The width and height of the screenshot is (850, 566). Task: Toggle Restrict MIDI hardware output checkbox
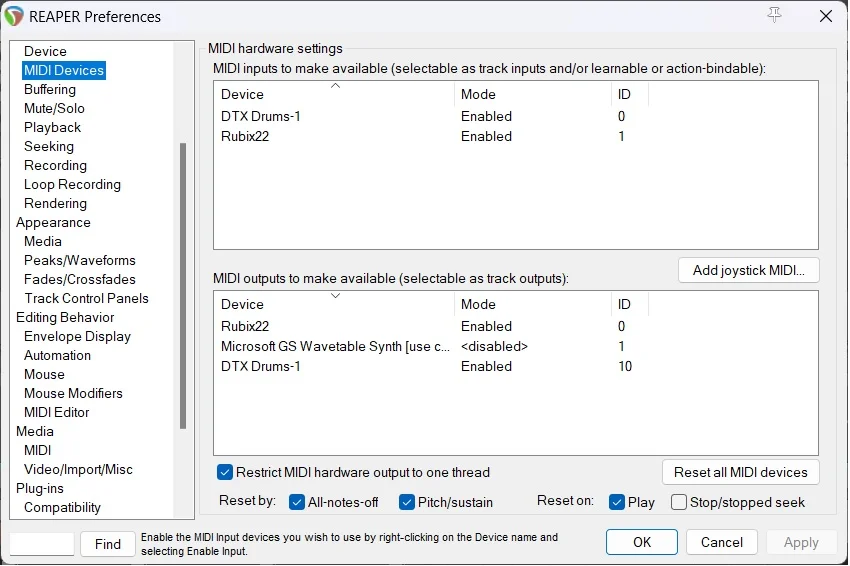tap(225, 472)
